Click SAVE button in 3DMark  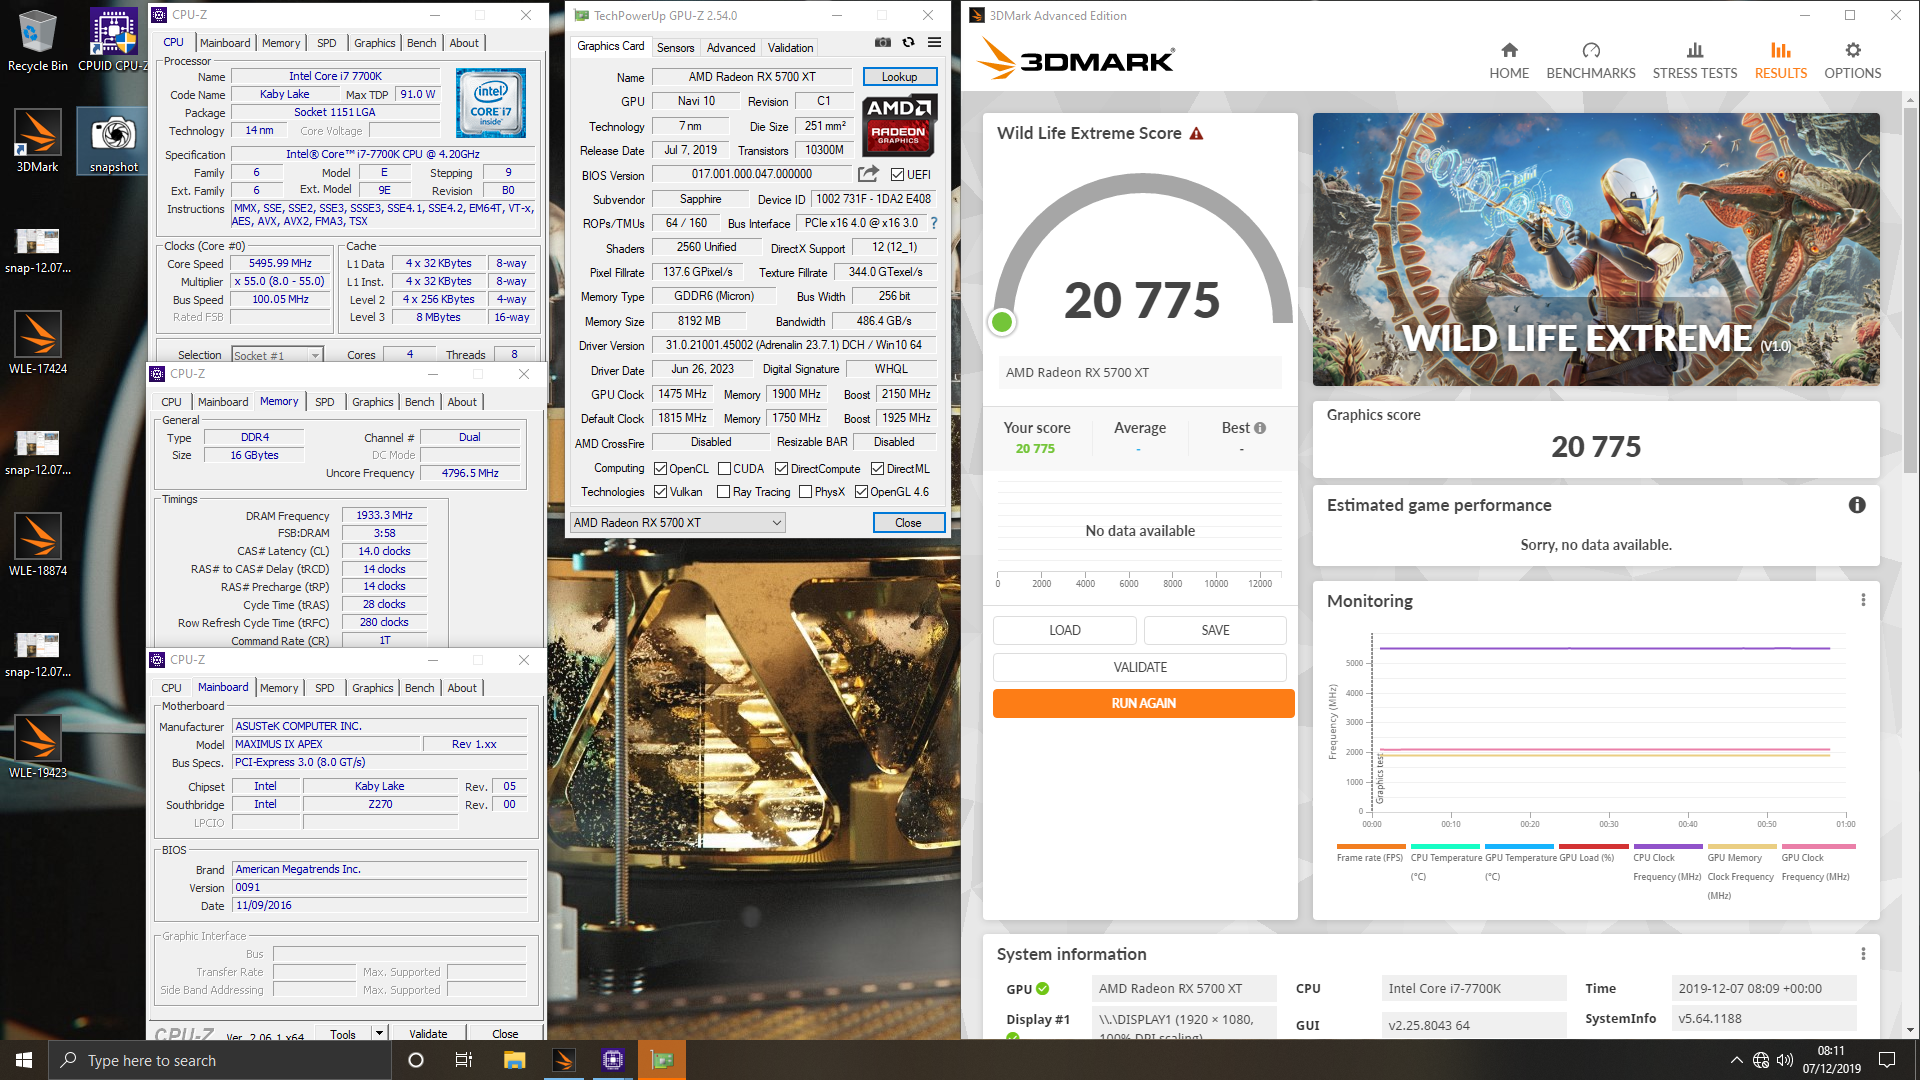(x=1215, y=630)
